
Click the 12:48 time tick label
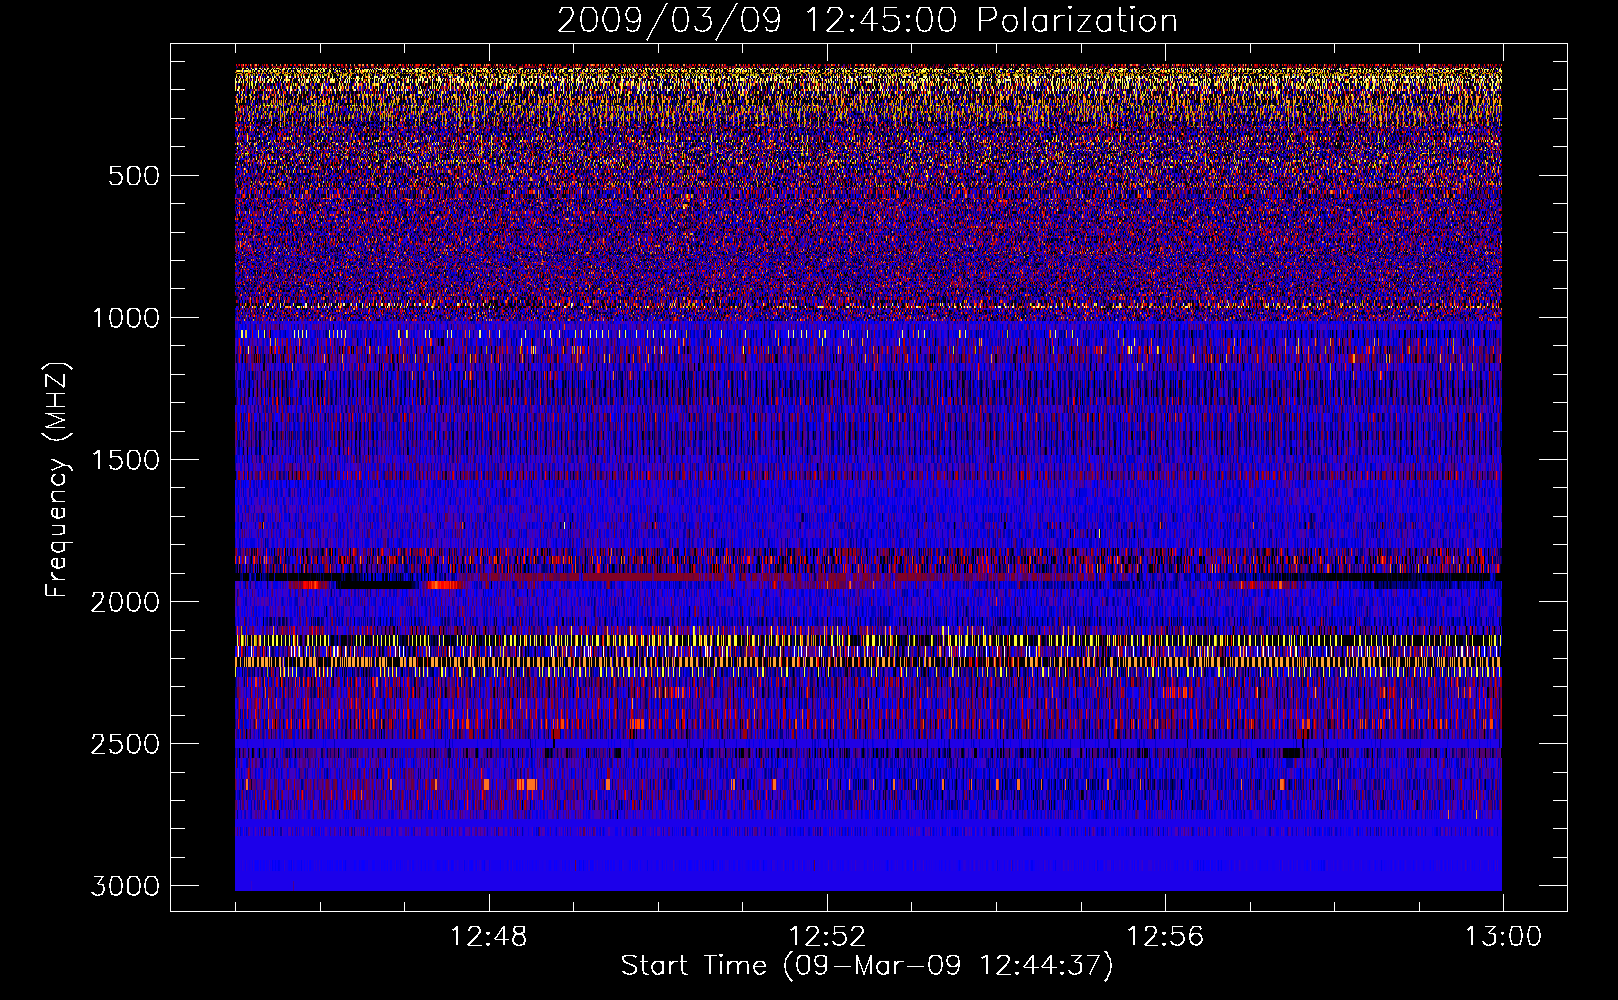click(x=488, y=937)
